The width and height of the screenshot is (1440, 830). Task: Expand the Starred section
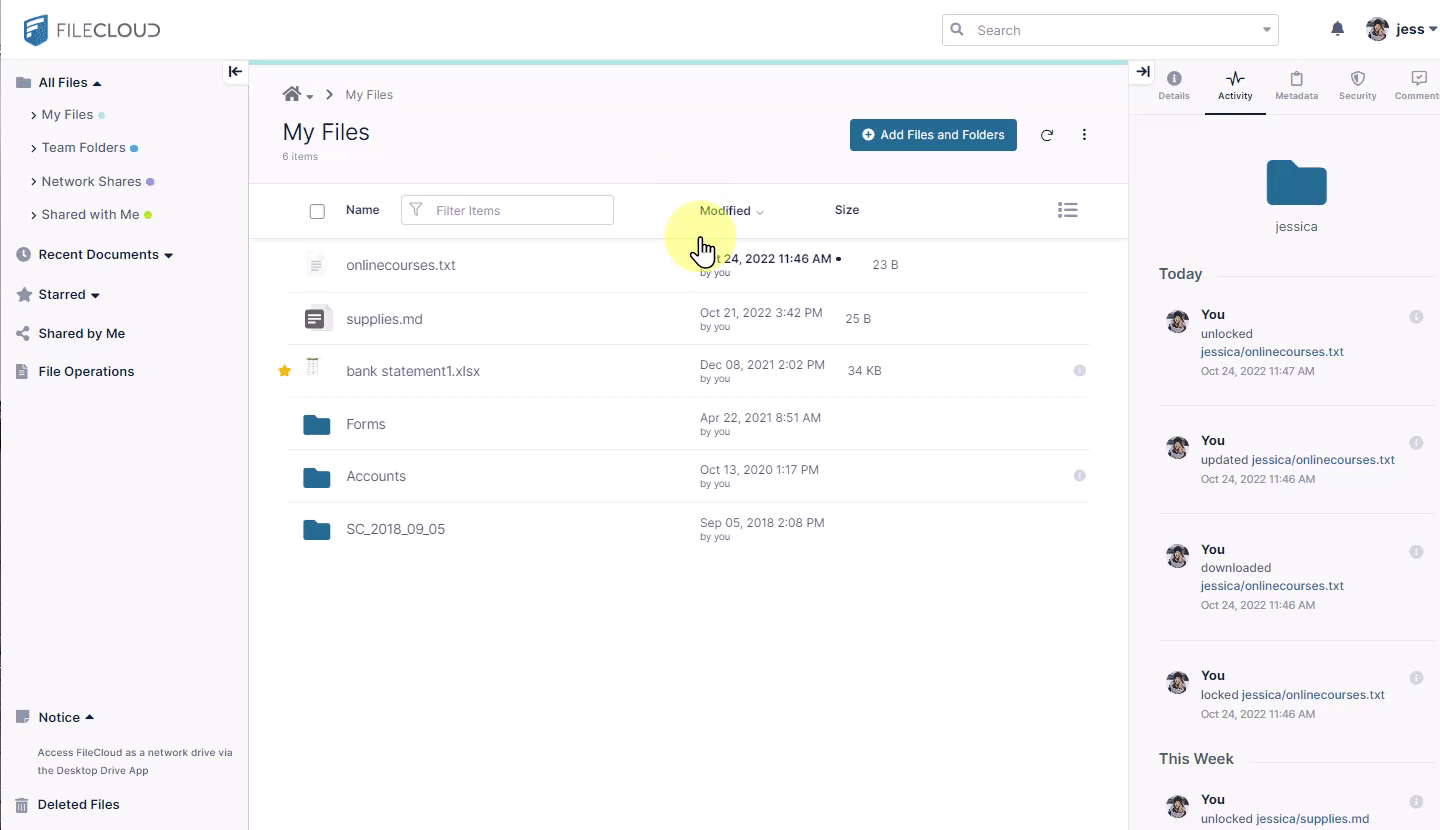pyautogui.click(x=95, y=296)
